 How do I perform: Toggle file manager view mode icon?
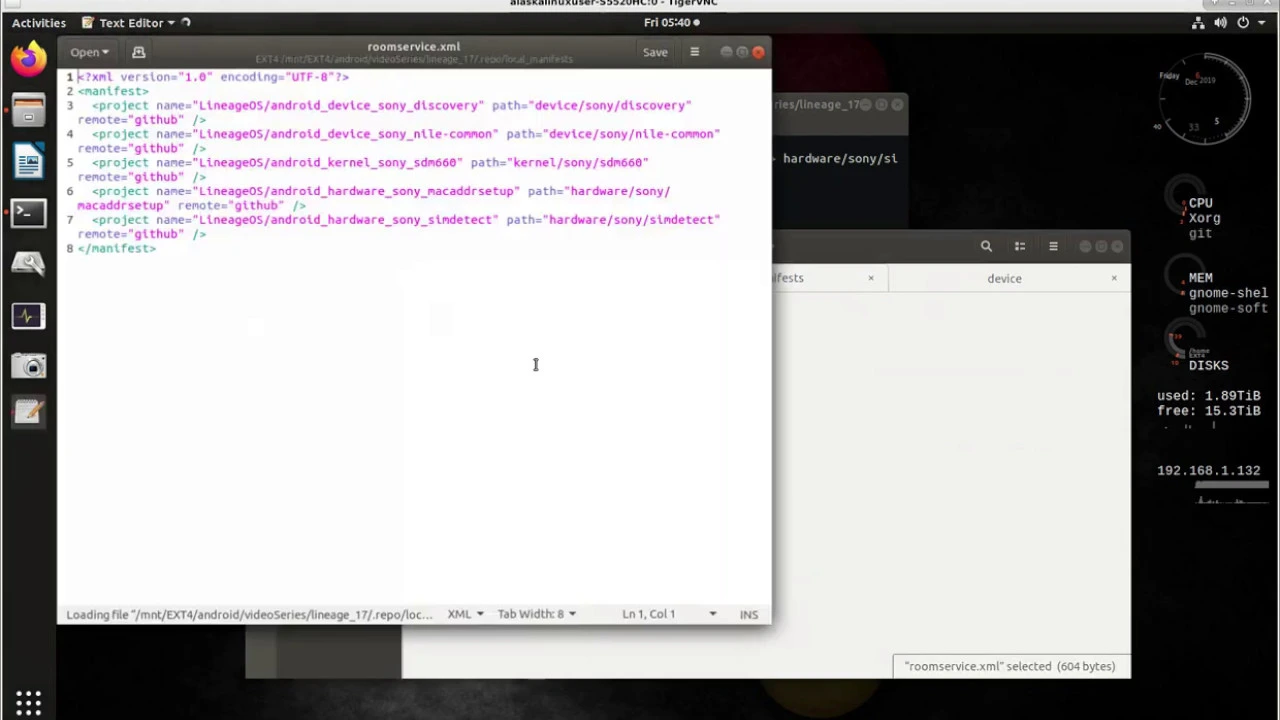1020,246
